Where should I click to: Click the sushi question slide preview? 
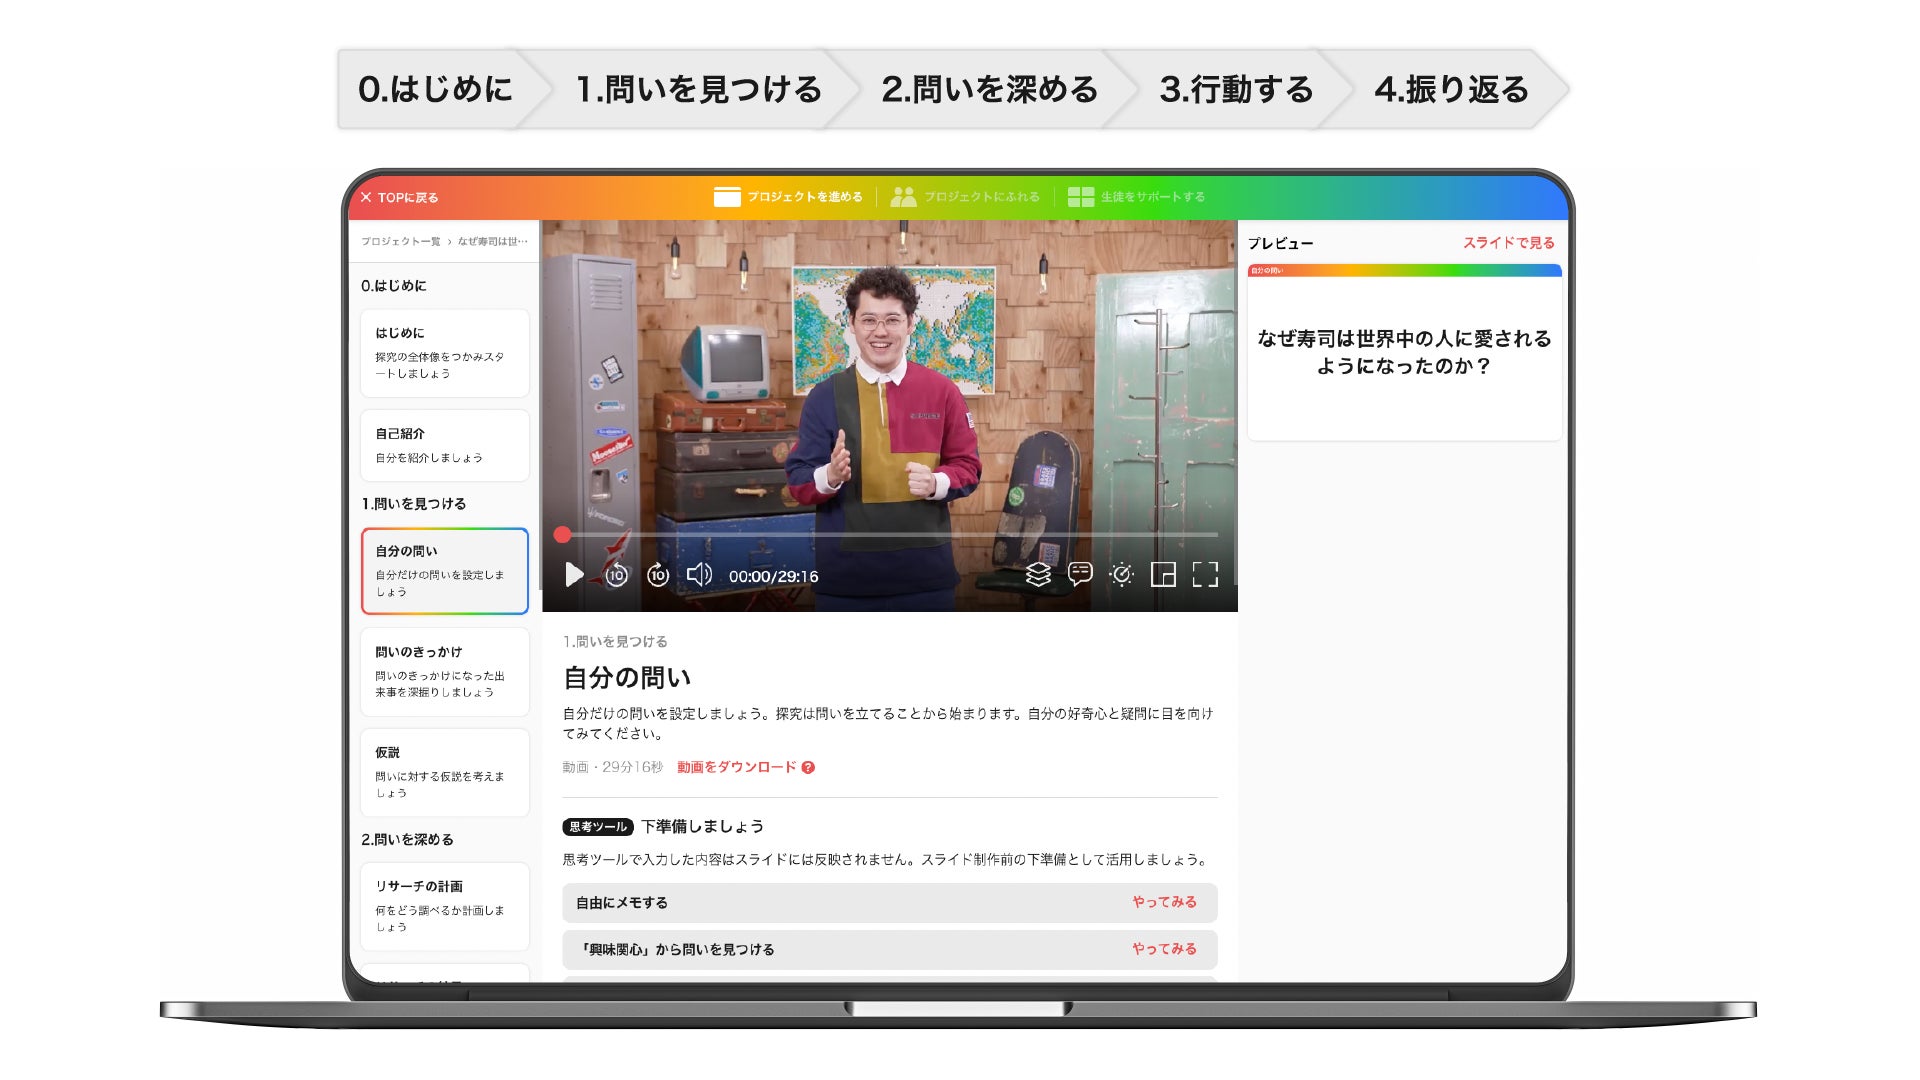(1404, 352)
